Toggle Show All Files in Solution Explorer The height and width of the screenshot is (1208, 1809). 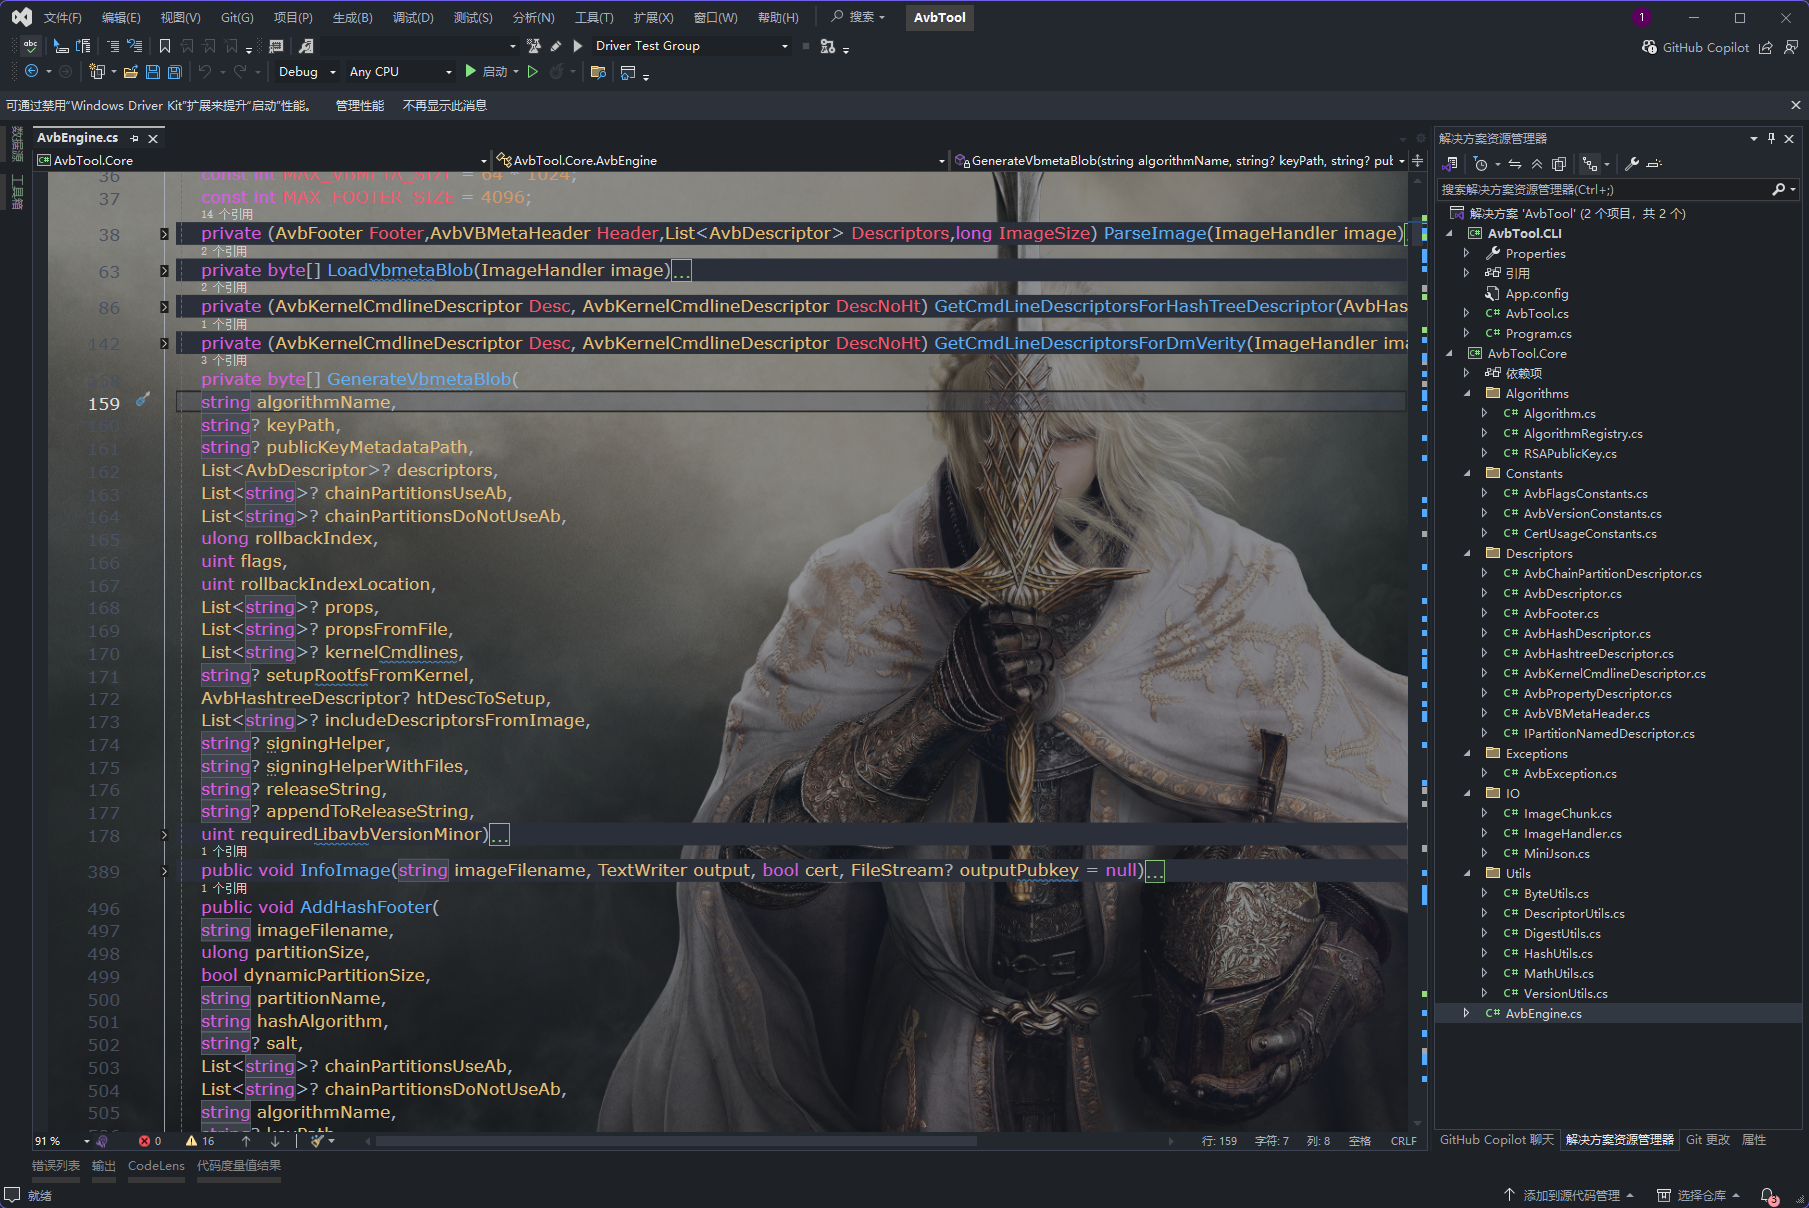click(1558, 164)
